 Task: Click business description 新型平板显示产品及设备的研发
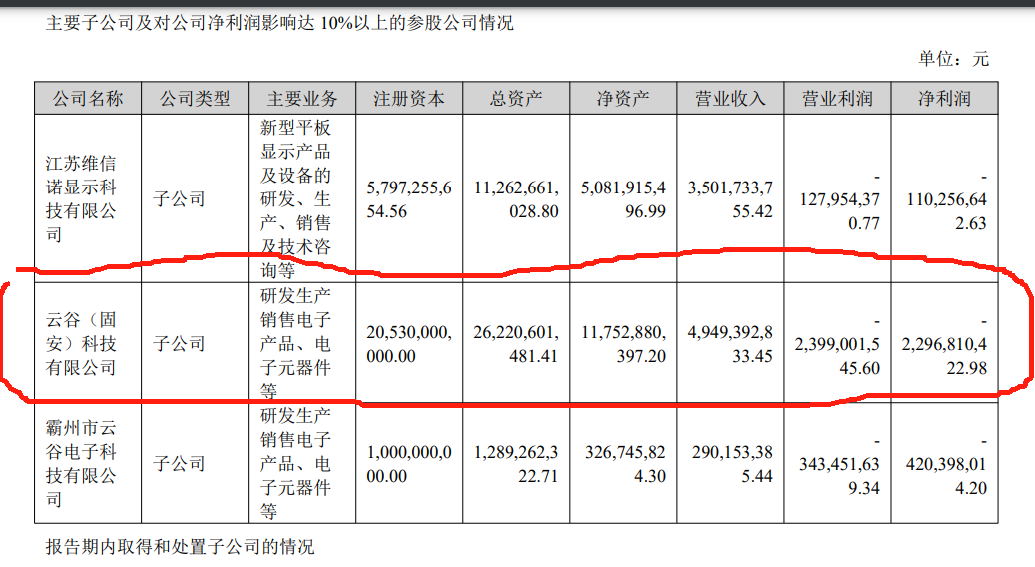click(x=295, y=199)
